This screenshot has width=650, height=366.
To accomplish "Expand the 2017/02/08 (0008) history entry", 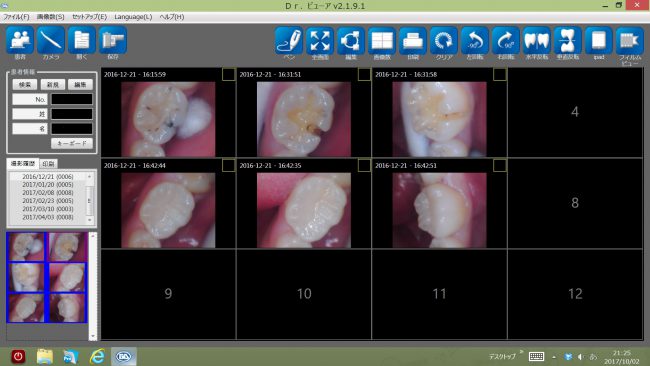I will (x=48, y=193).
